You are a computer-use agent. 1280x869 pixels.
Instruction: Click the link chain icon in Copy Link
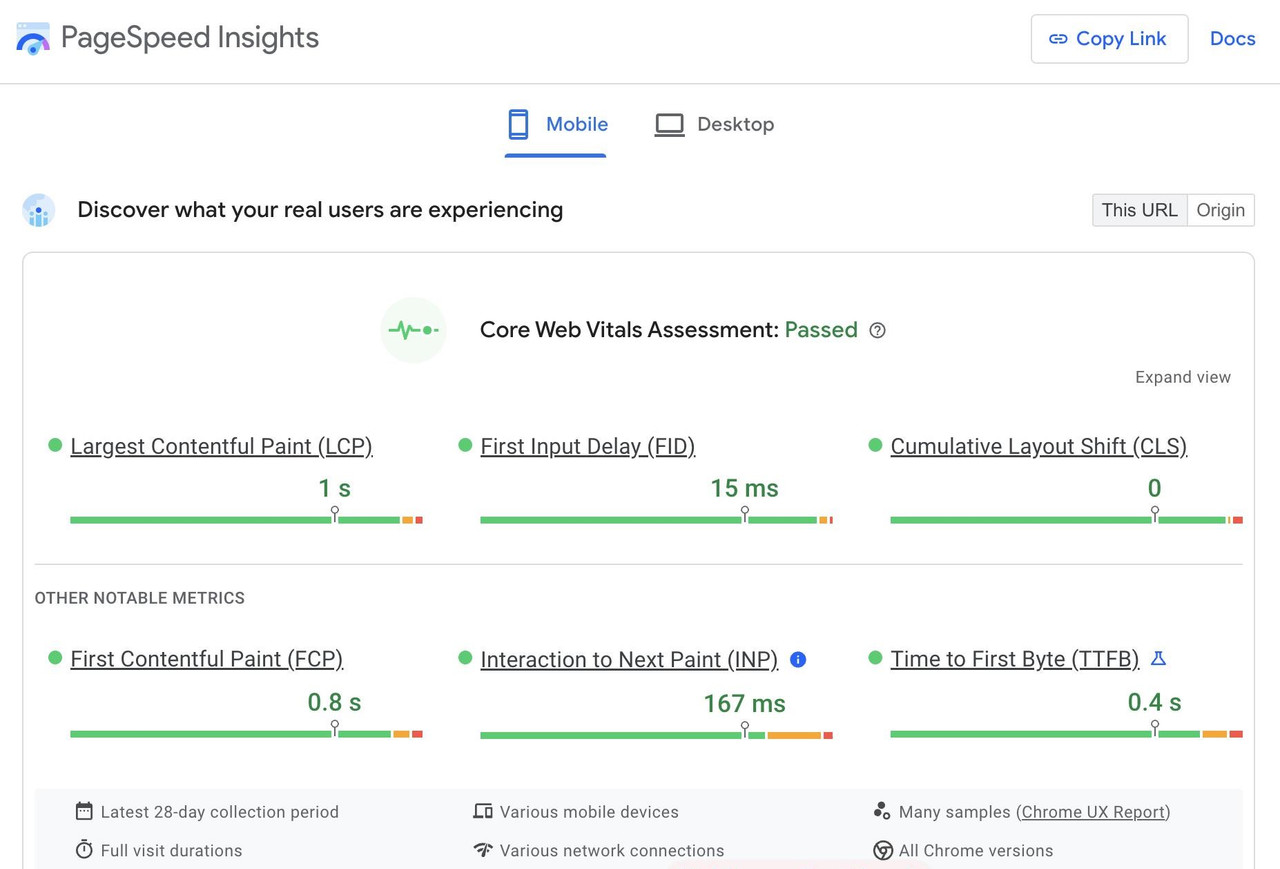point(1058,39)
